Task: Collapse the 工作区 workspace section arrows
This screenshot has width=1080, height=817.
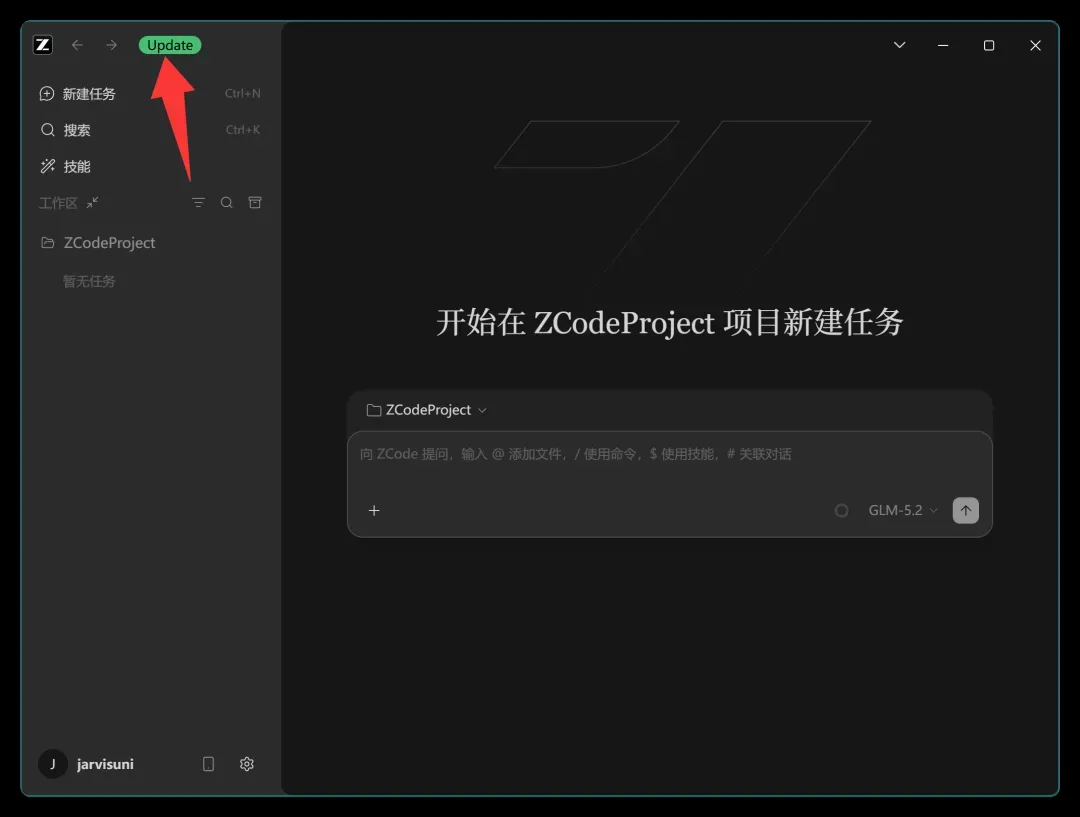Action: click(92, 203)
